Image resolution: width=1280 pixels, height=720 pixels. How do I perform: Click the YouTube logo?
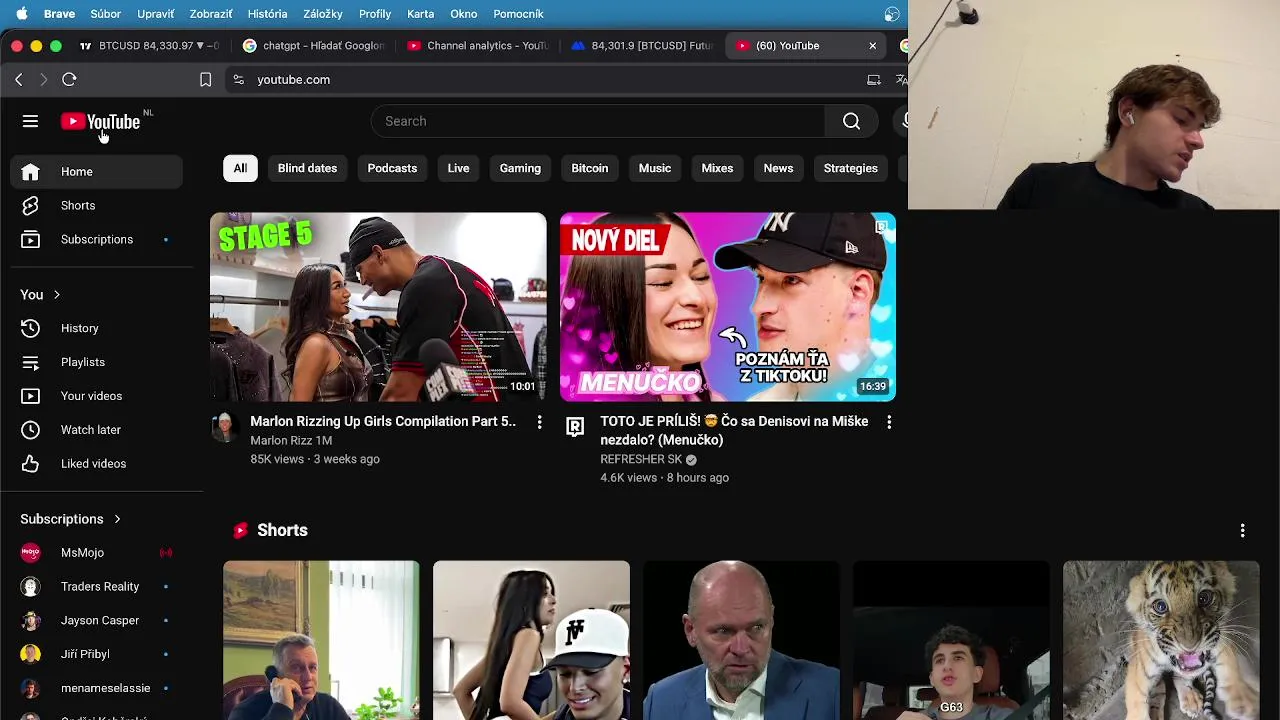coord(100,122)
